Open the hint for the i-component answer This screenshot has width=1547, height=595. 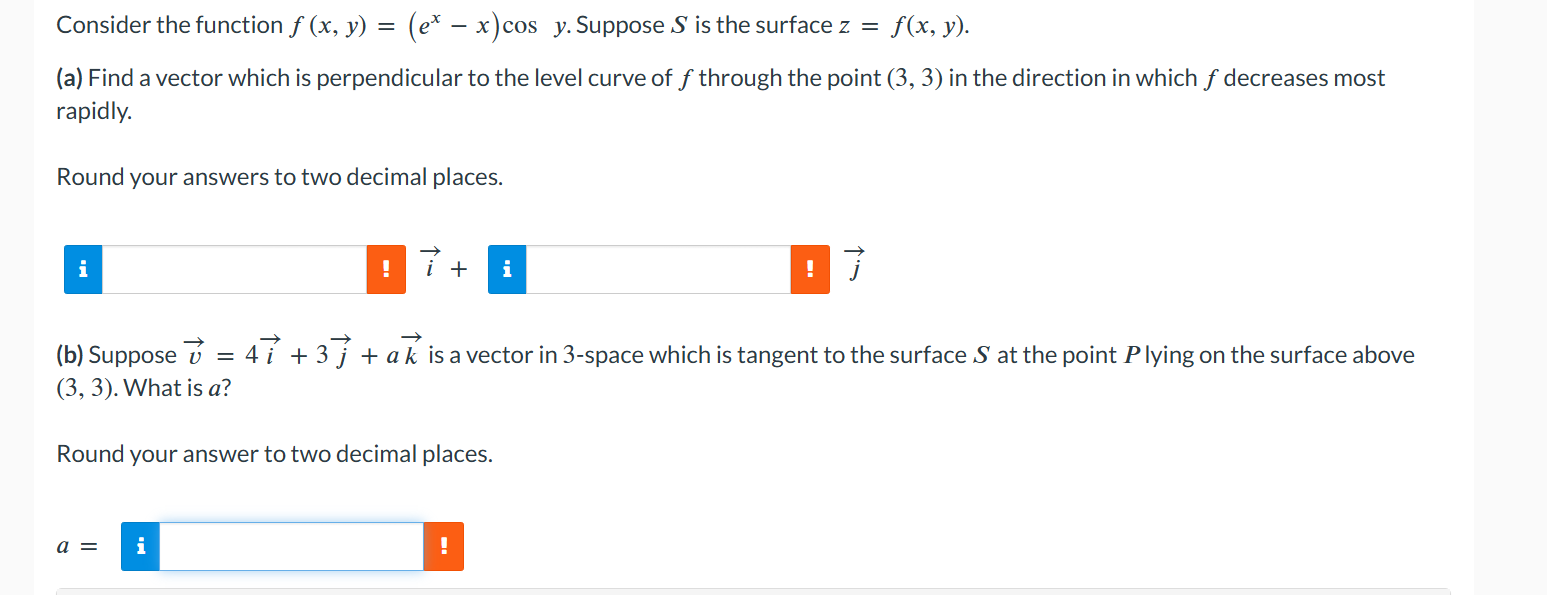click(x=82, y=268)
